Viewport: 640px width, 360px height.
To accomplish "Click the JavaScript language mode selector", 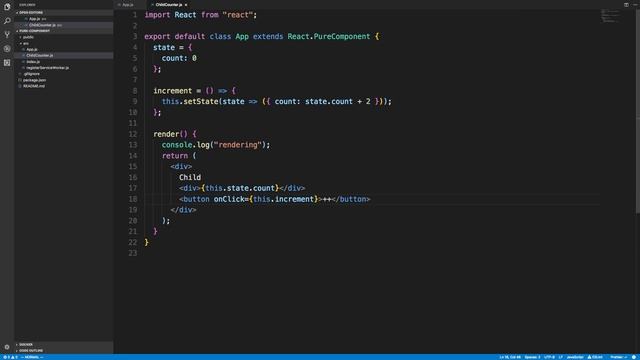I will pos(575,357).
